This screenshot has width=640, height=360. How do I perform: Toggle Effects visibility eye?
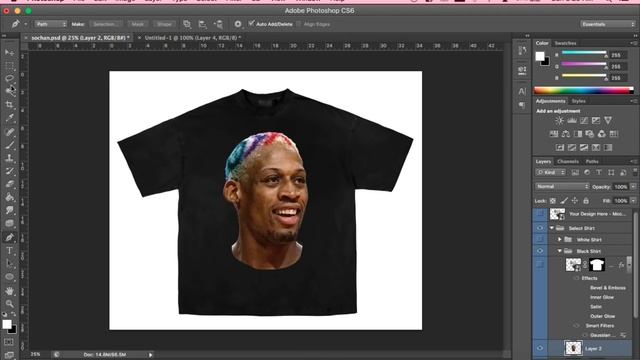click(576, 278)
